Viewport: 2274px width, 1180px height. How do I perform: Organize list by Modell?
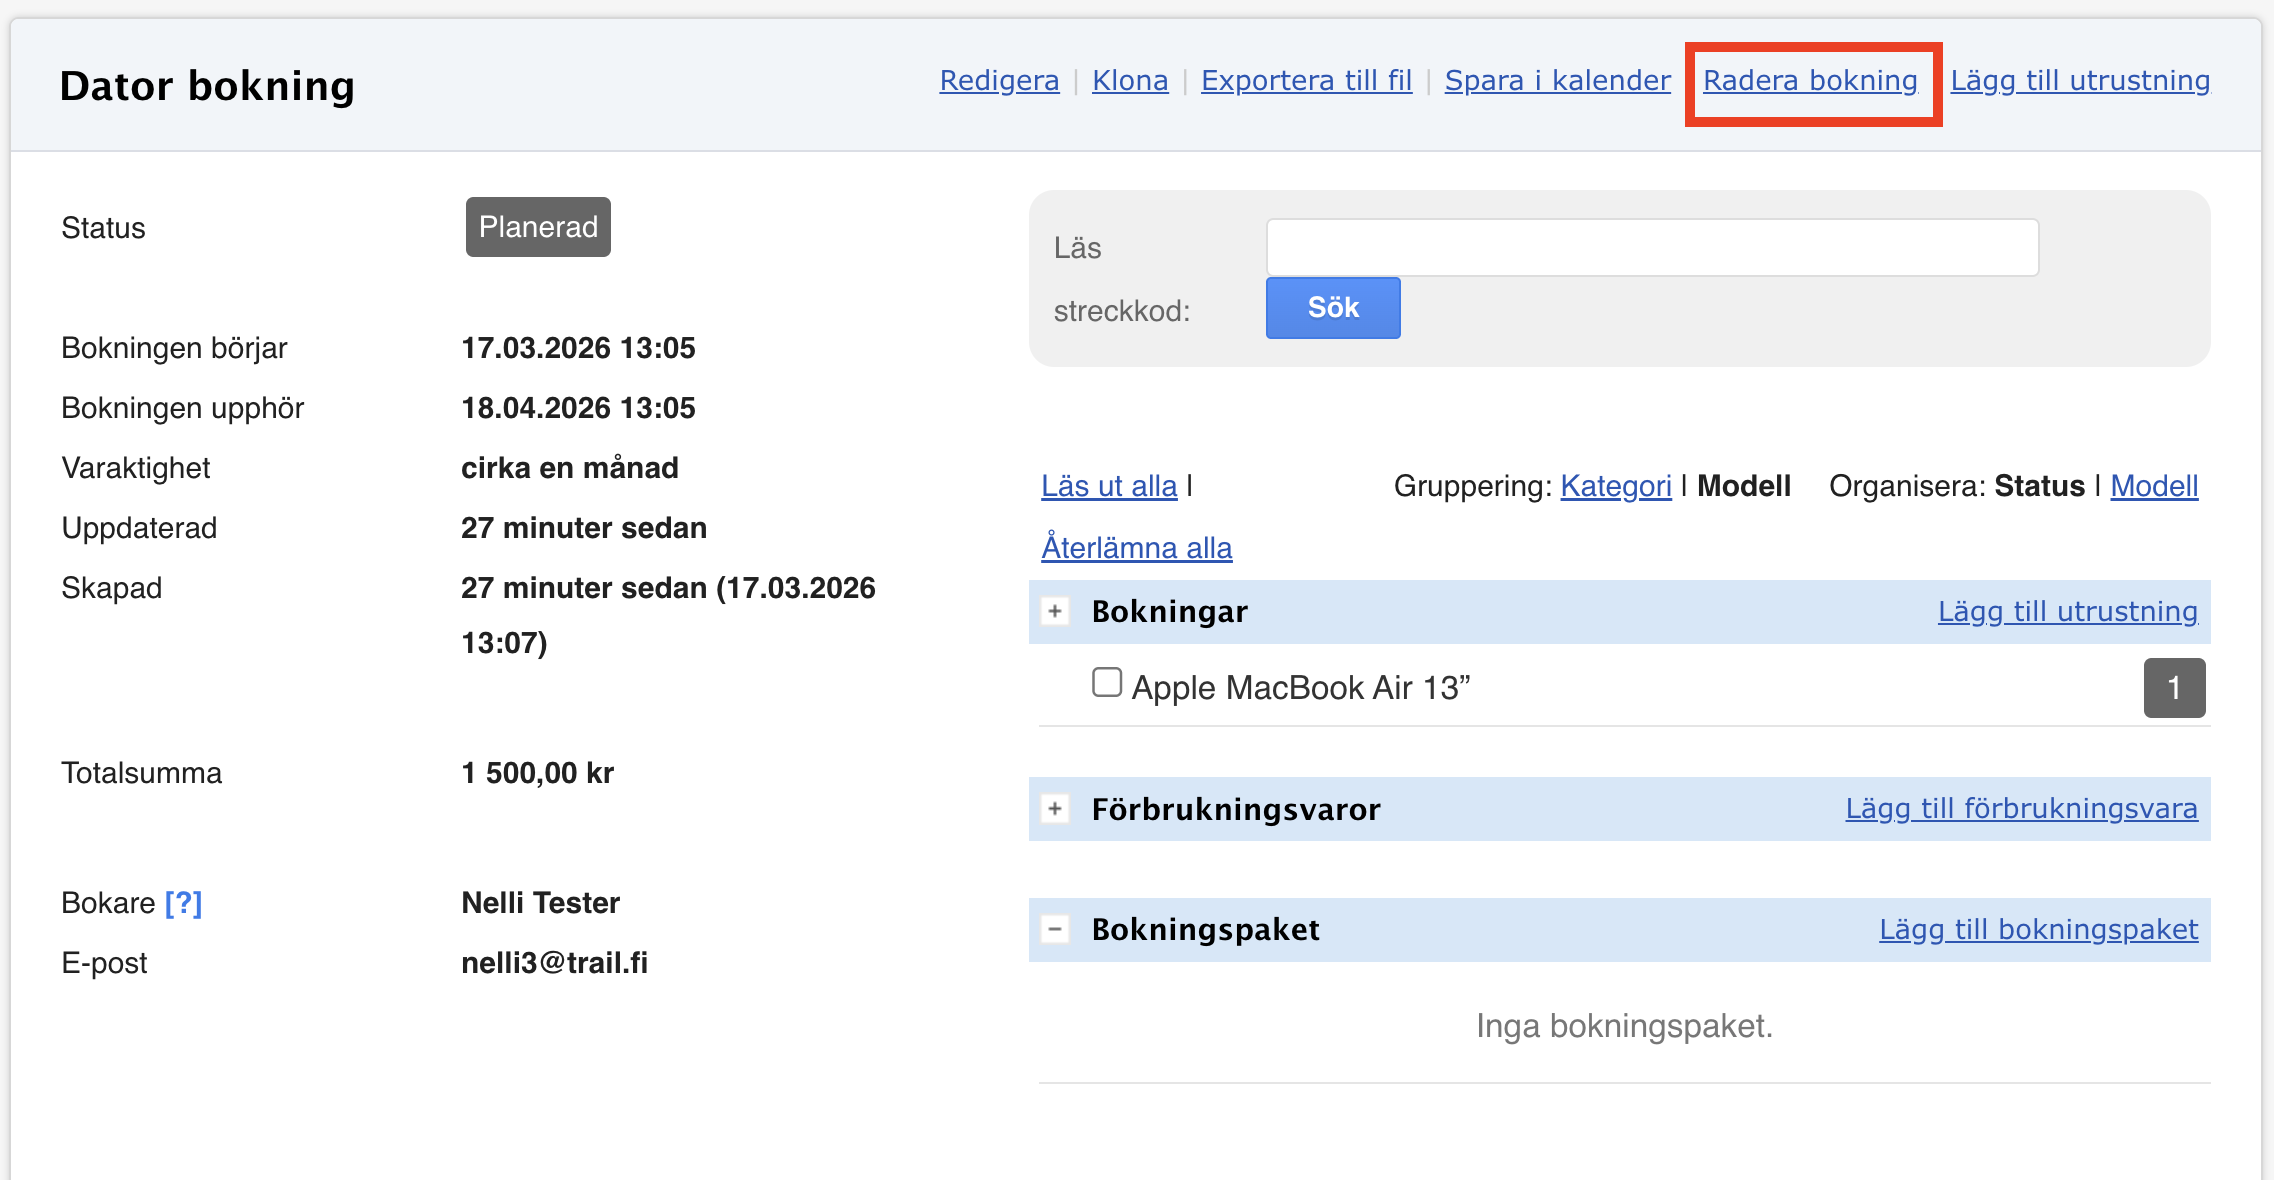(2154, 486)
